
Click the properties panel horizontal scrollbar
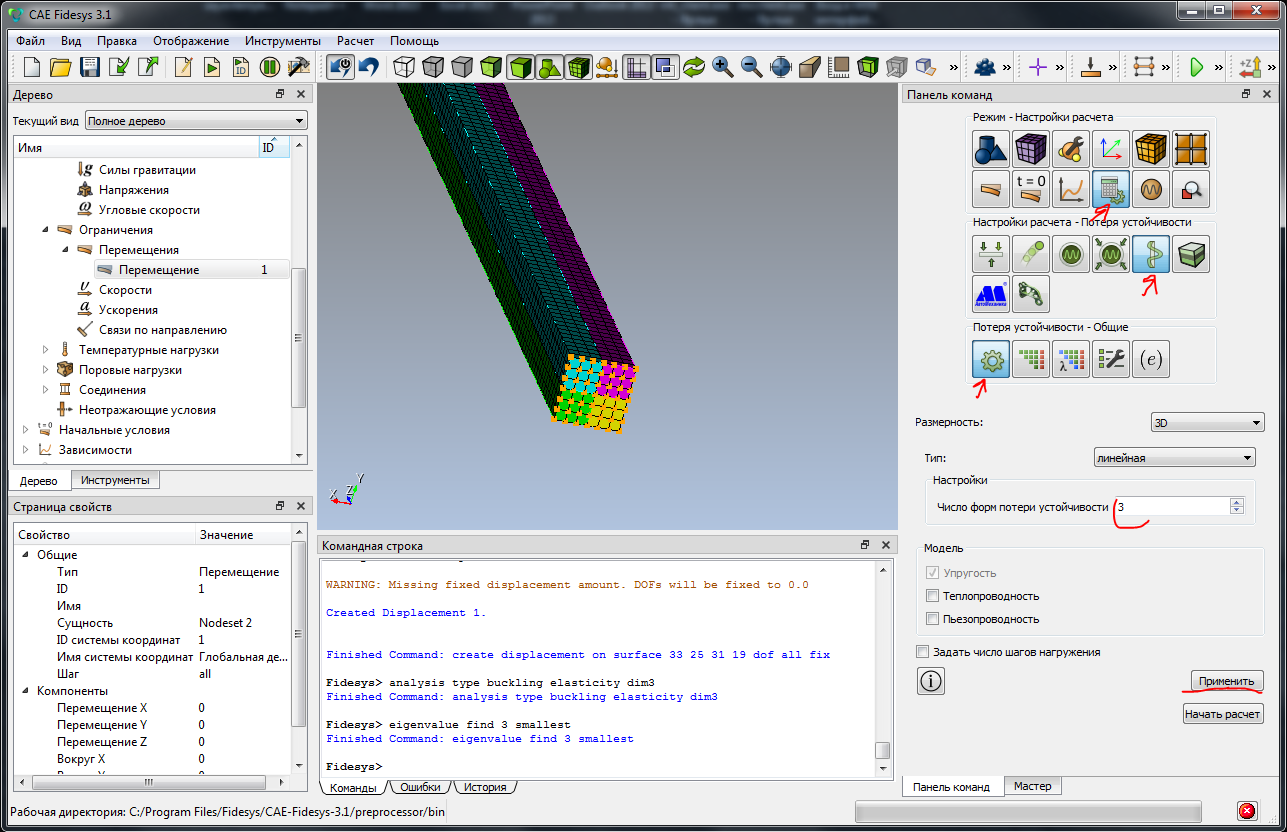tap(150, 781)
